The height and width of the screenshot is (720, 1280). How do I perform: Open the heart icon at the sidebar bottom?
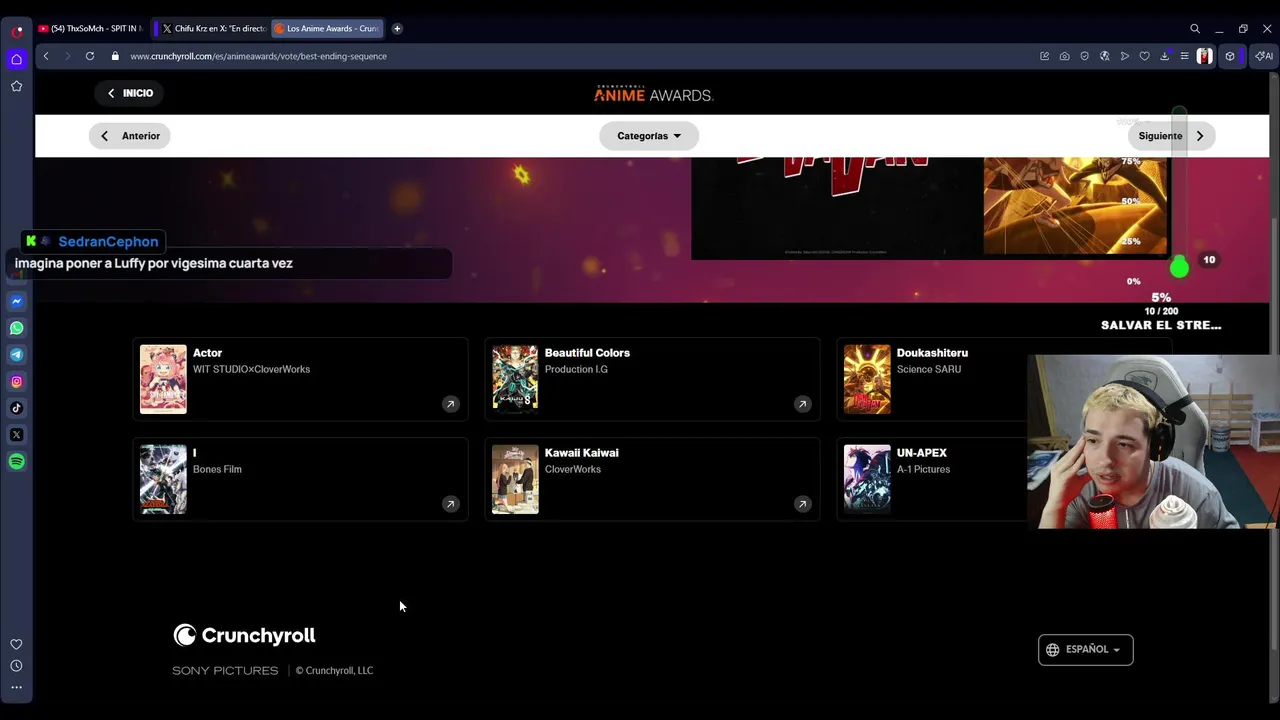point(16,645)
